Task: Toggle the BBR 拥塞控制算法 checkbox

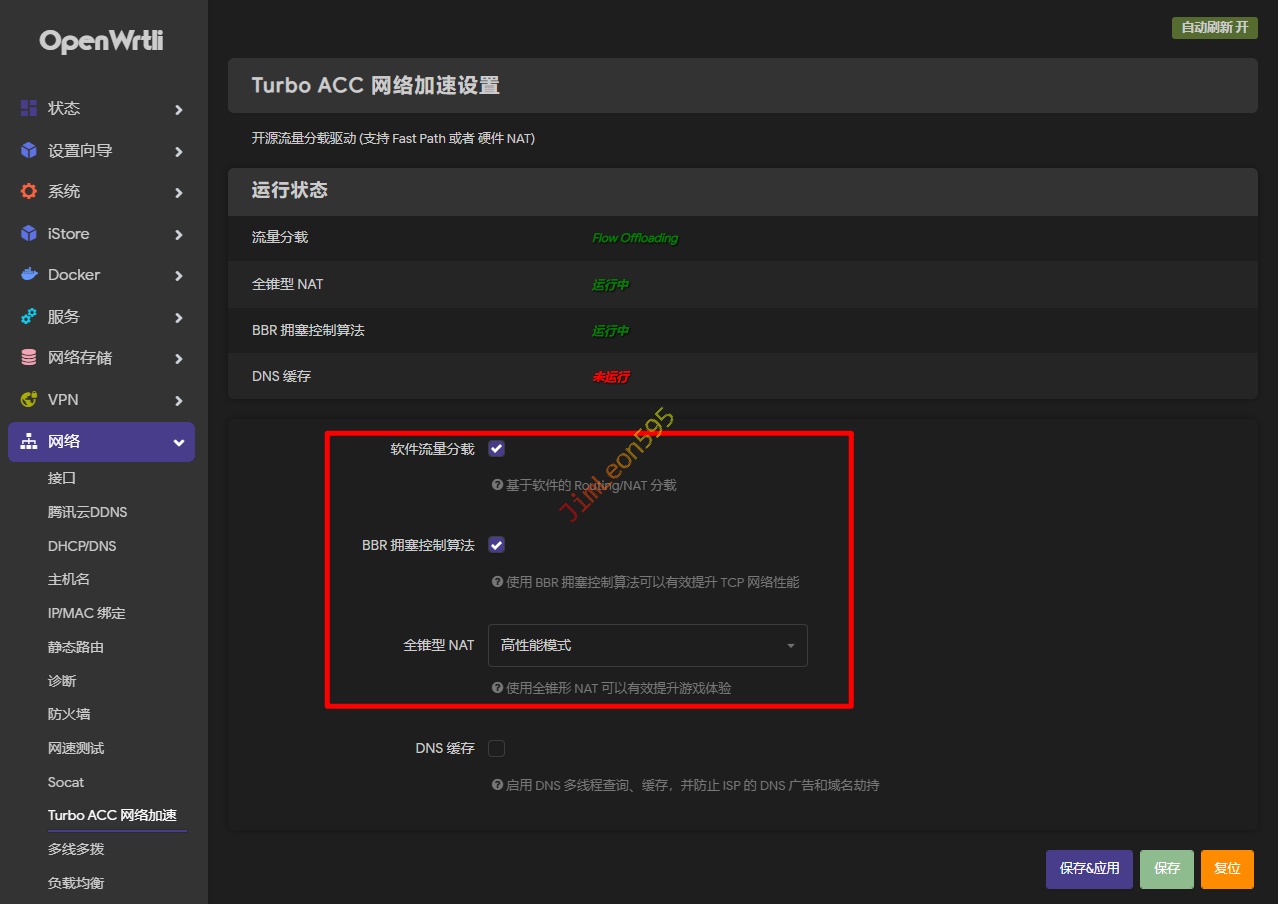Action: click(496, 545)
